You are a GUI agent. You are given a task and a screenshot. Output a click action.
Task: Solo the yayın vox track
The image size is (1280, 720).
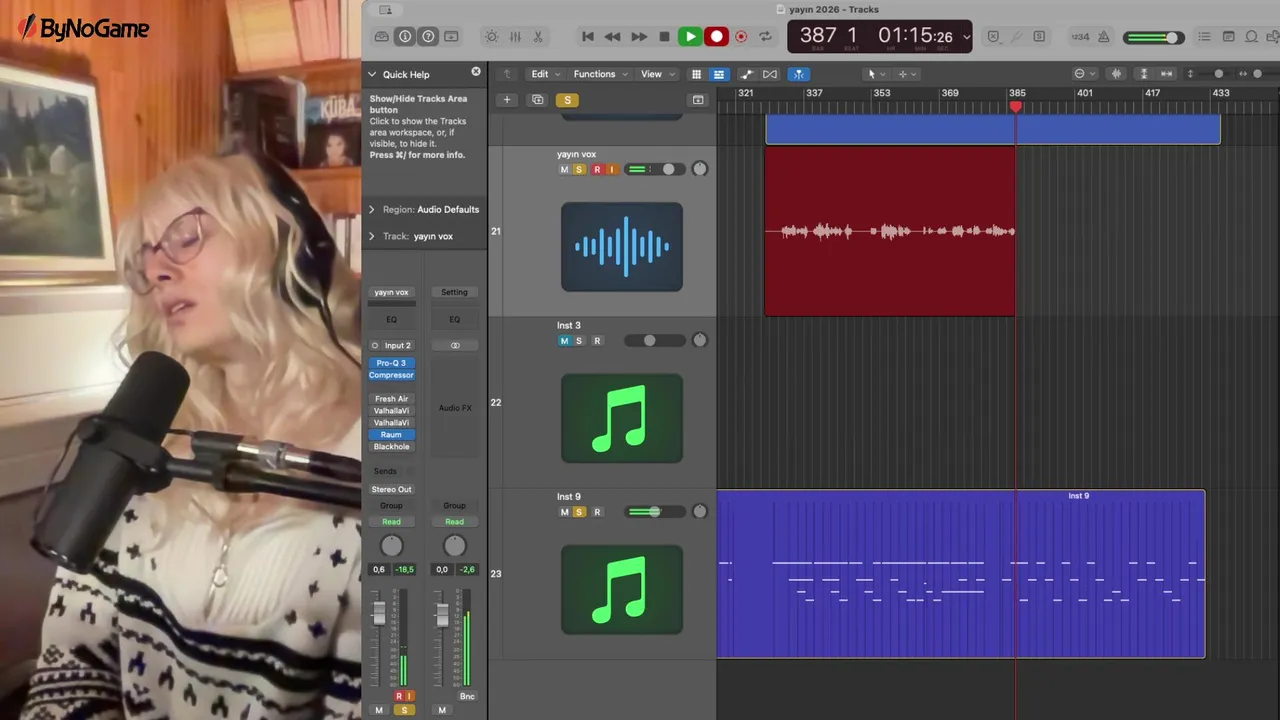tap(578, 170)
